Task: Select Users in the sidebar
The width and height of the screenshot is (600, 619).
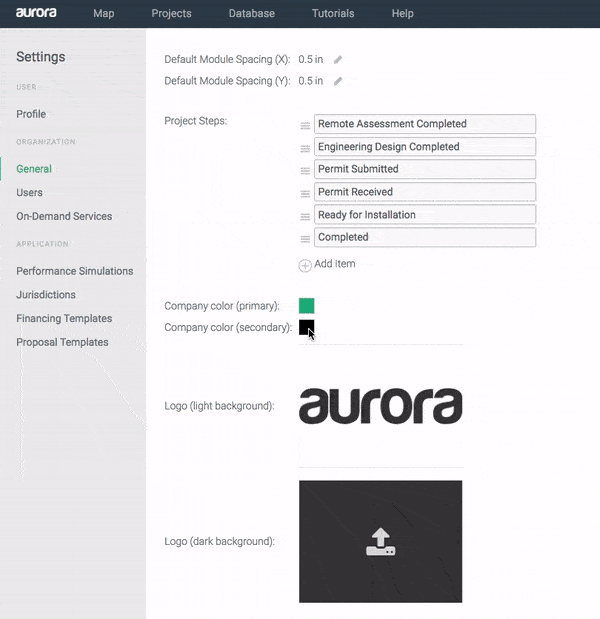Action: (x=29, y=192)
